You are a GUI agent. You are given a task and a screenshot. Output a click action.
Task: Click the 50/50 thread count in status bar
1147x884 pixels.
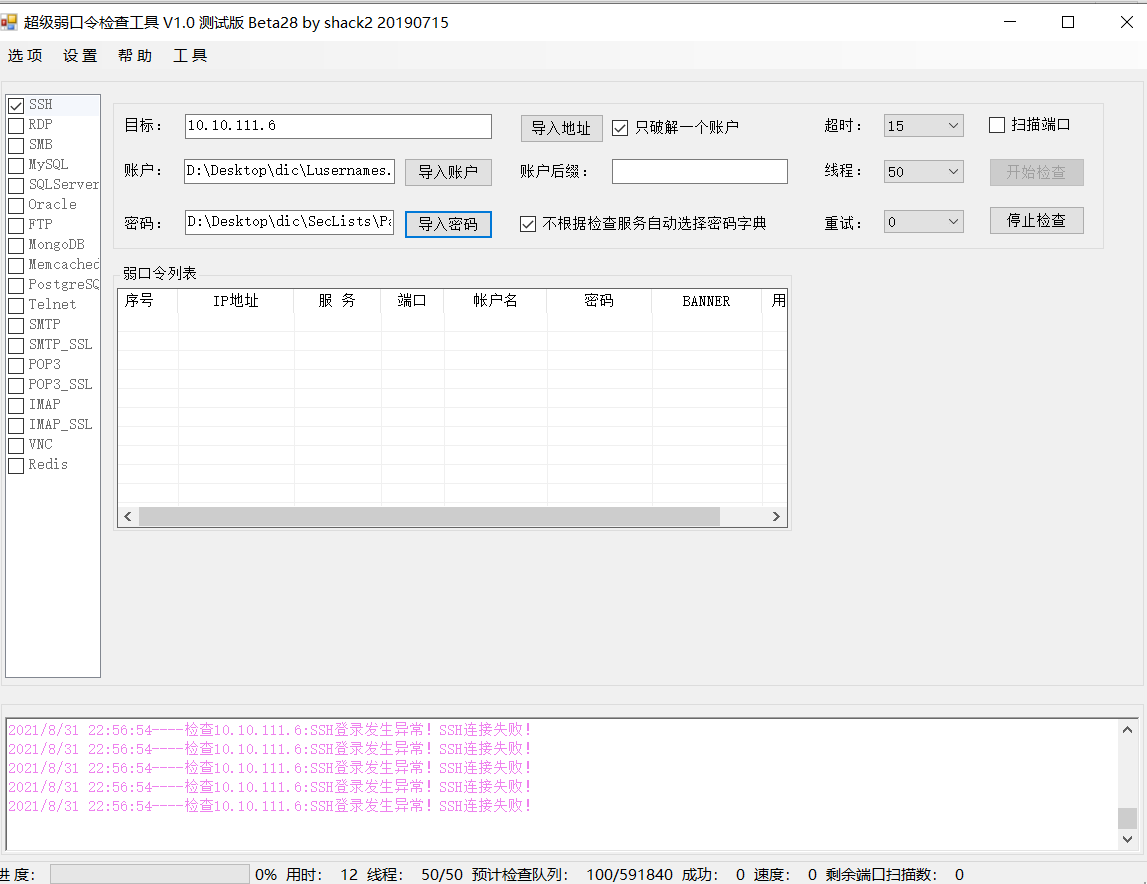coord(442,874)
